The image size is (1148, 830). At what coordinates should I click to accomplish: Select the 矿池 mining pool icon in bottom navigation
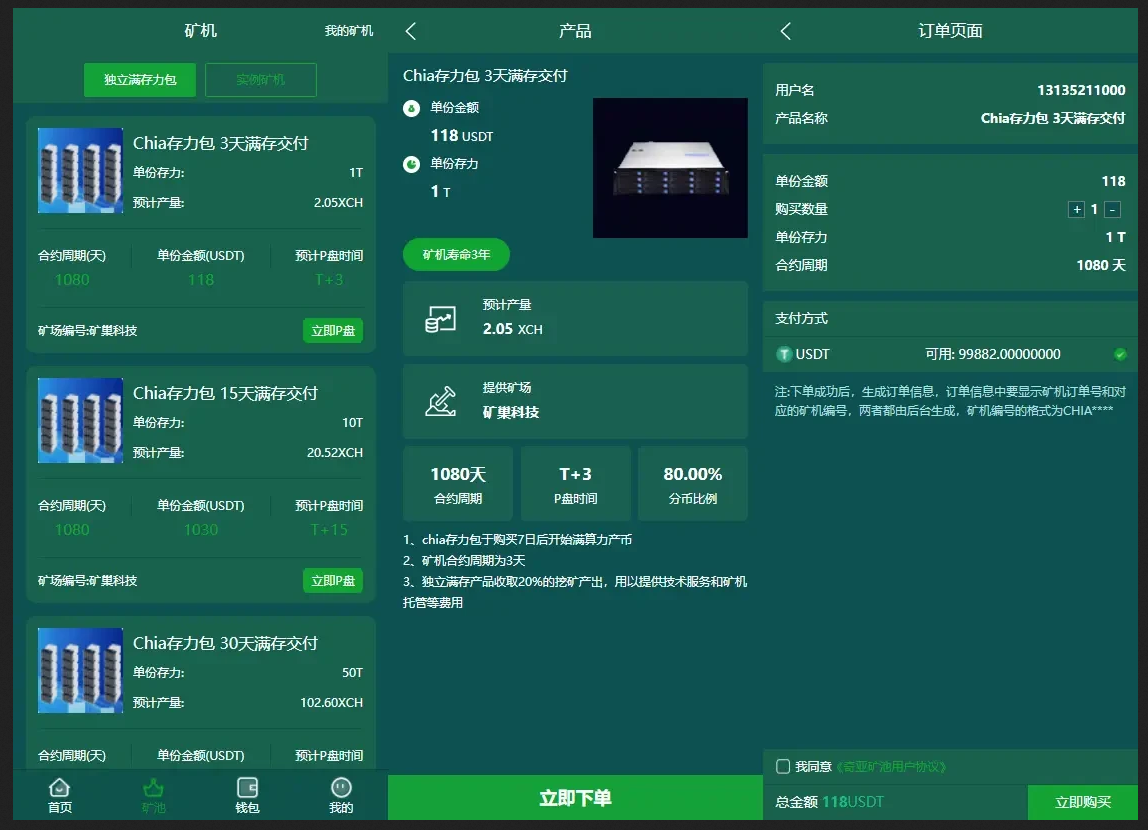coord(153,789)
